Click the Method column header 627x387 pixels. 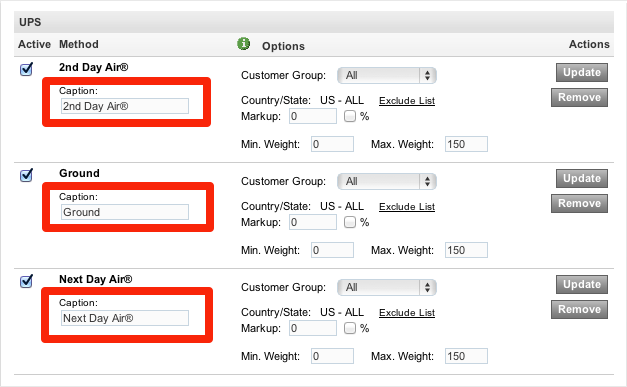click(x=79, y=44)
